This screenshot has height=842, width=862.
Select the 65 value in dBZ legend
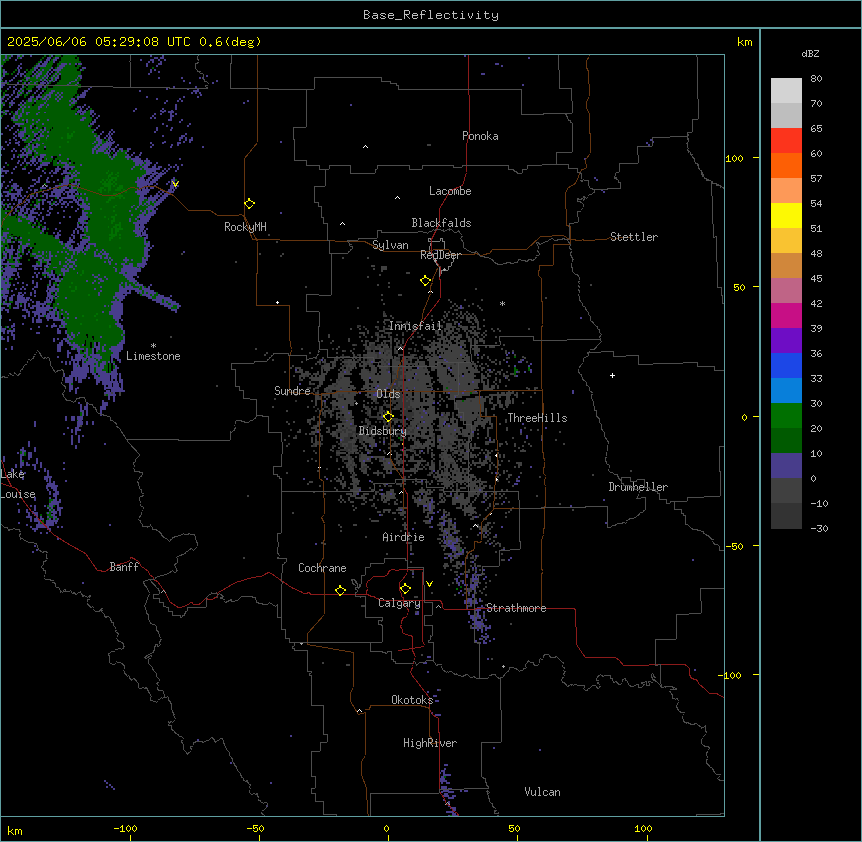pos(816,129)
